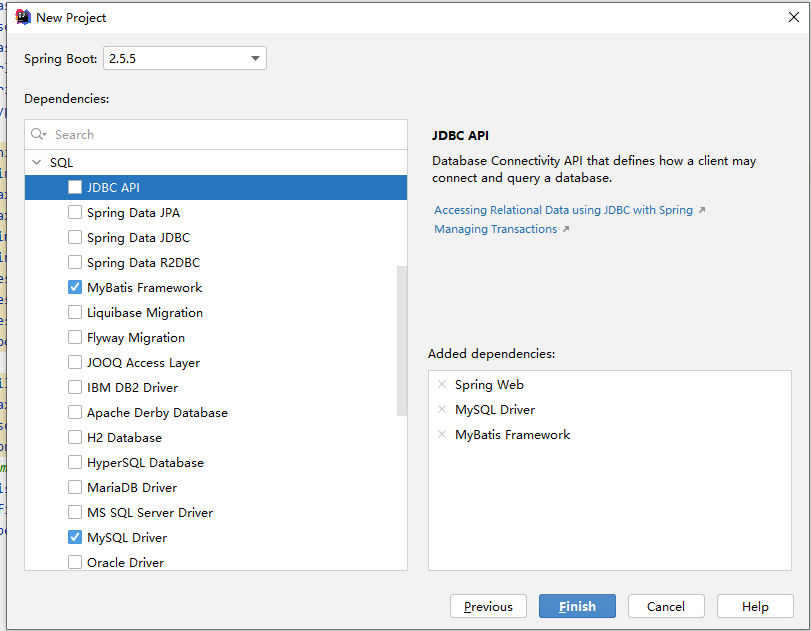
Task: Click the Finish button
Action: 577,606
